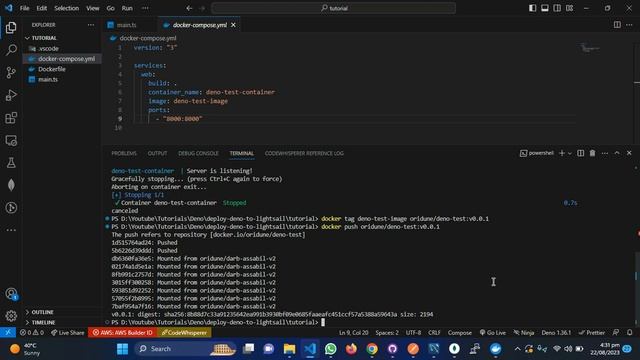This screenshot has width=640, height=360.
Task: Click Live Share in status bar
Action: point(68,333)
